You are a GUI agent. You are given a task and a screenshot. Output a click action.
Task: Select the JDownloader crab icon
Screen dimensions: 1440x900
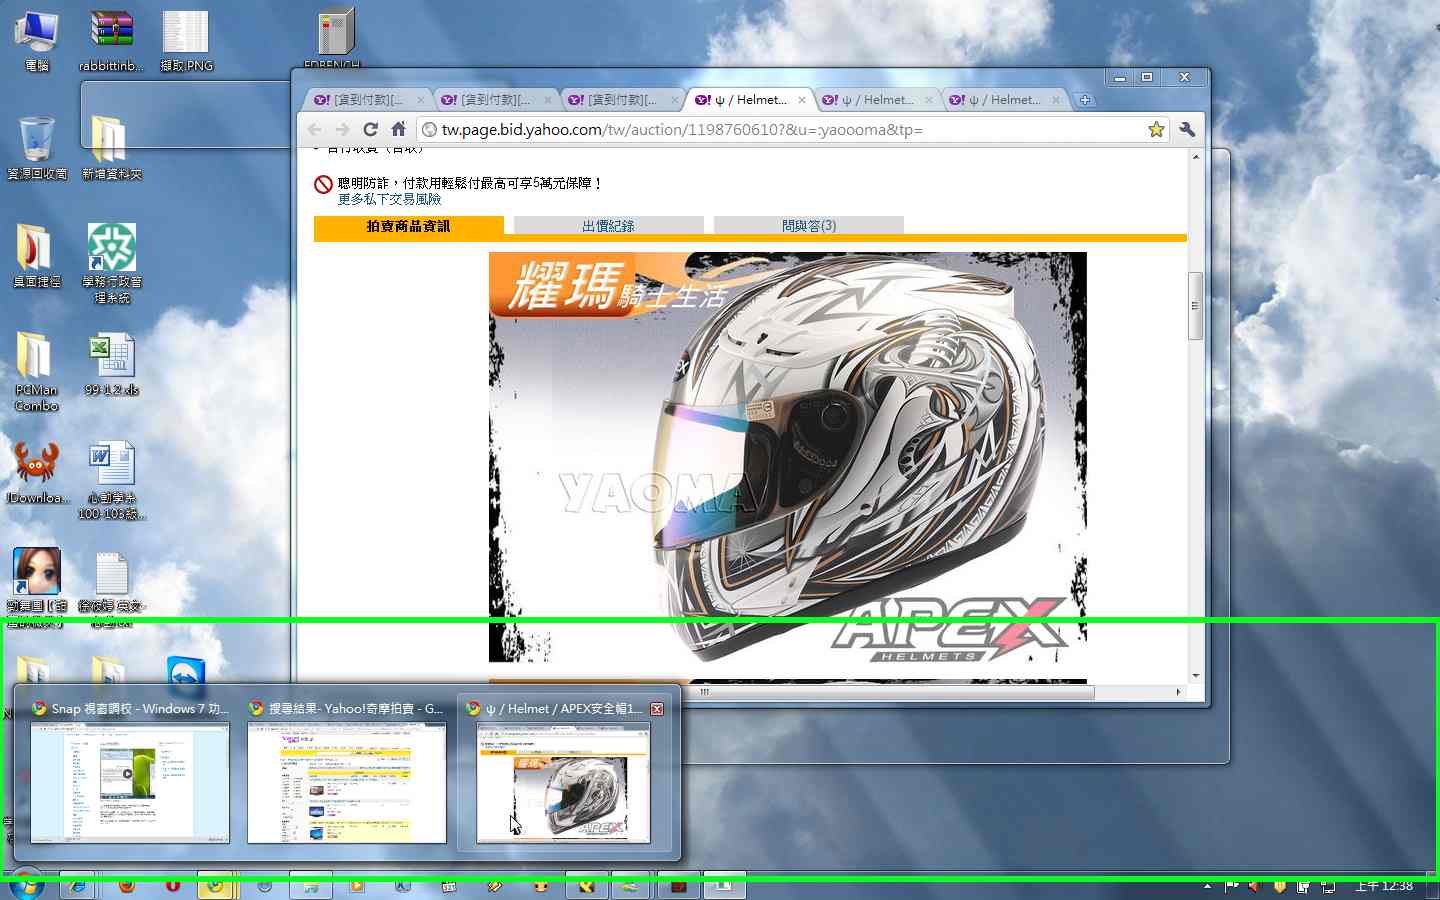click(x=37, y=473)
